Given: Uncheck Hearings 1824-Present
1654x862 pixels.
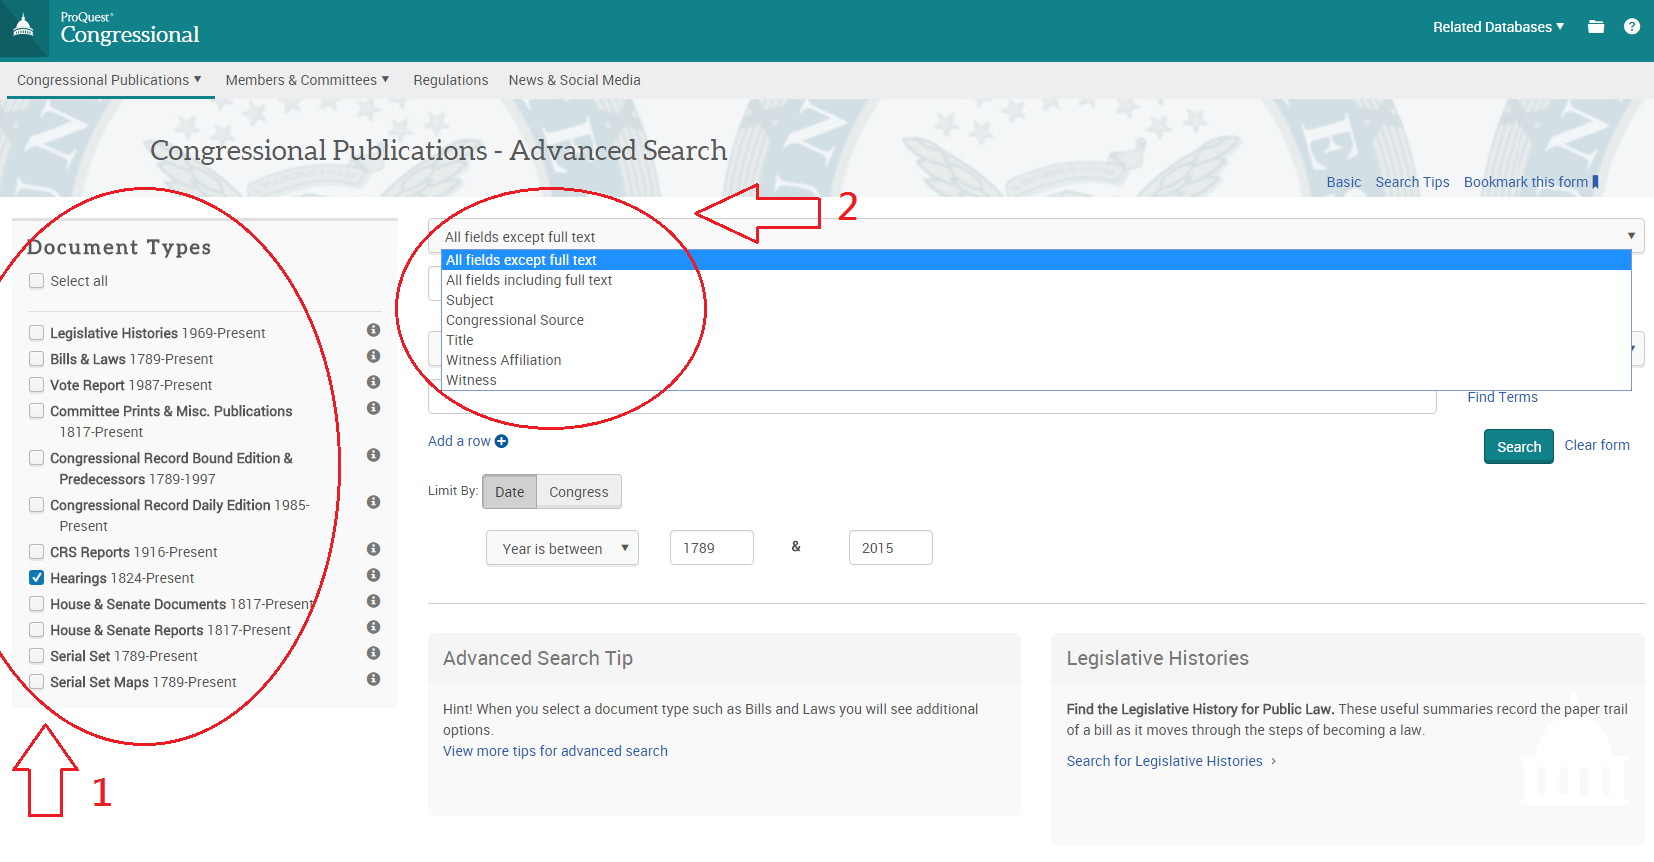Looking at the screenshot, I should [x=37, y=578].
